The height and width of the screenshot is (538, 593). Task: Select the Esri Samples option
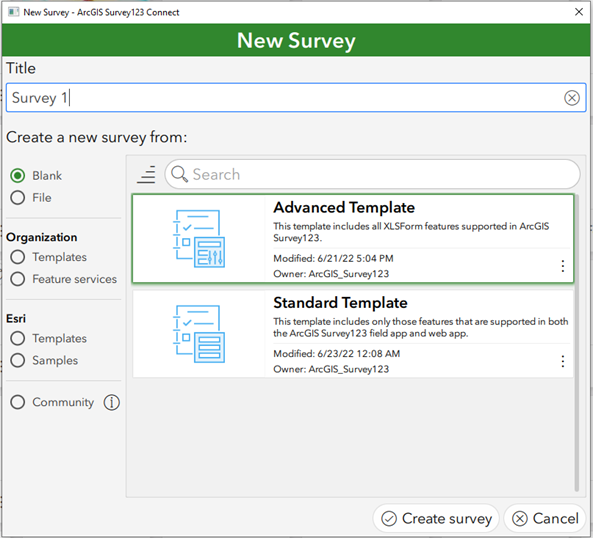pyautogui.click(x=18, y=360)
